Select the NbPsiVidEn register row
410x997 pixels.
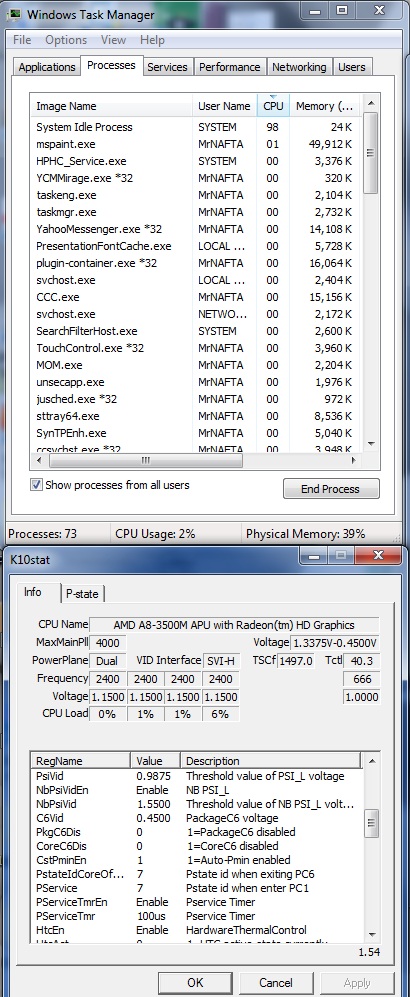tap(196, 790)
